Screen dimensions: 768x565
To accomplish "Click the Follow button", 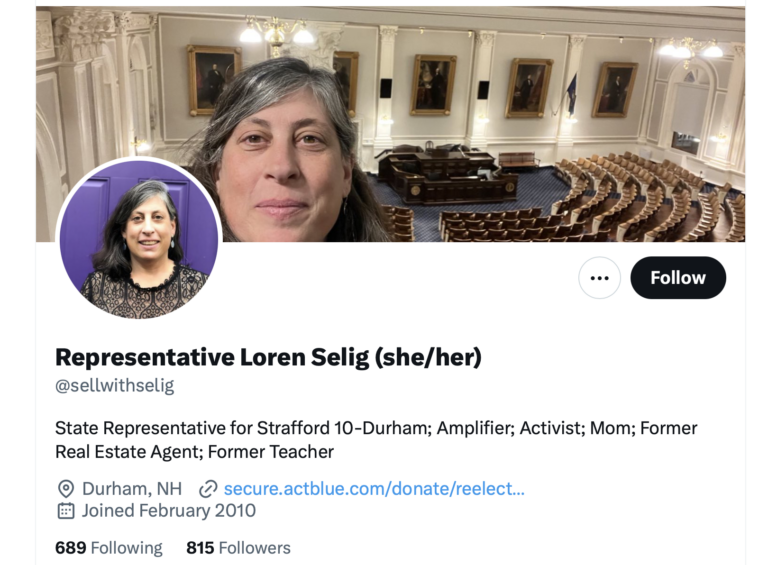I will (x=678, y=278).
